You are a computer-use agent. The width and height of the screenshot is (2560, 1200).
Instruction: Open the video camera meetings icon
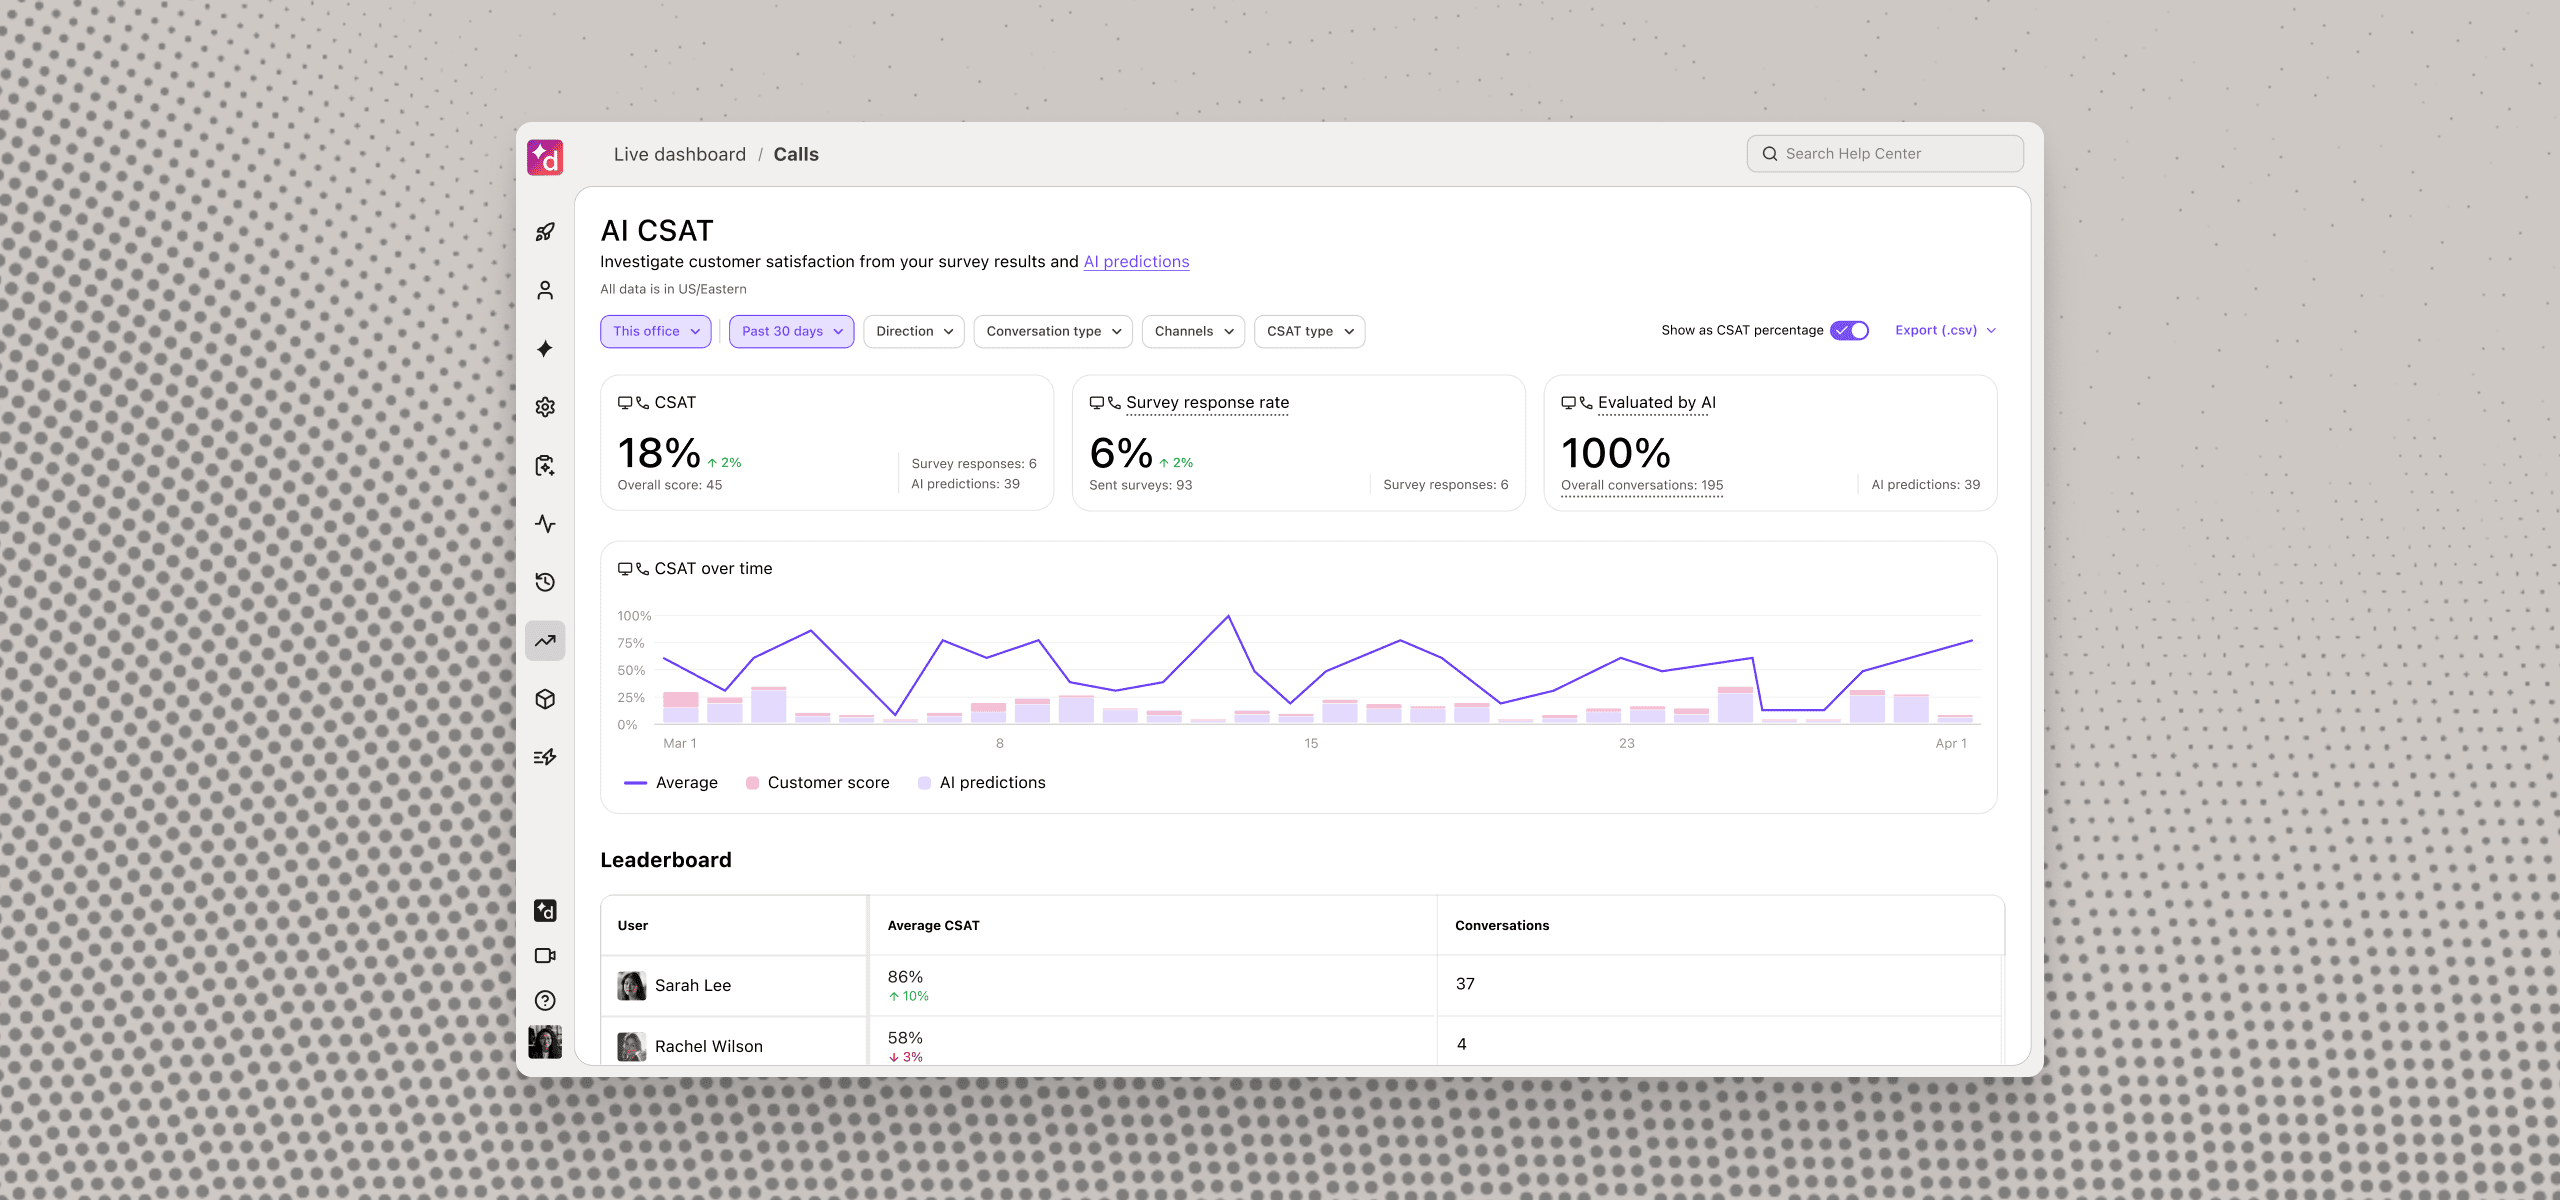(545, 956)
